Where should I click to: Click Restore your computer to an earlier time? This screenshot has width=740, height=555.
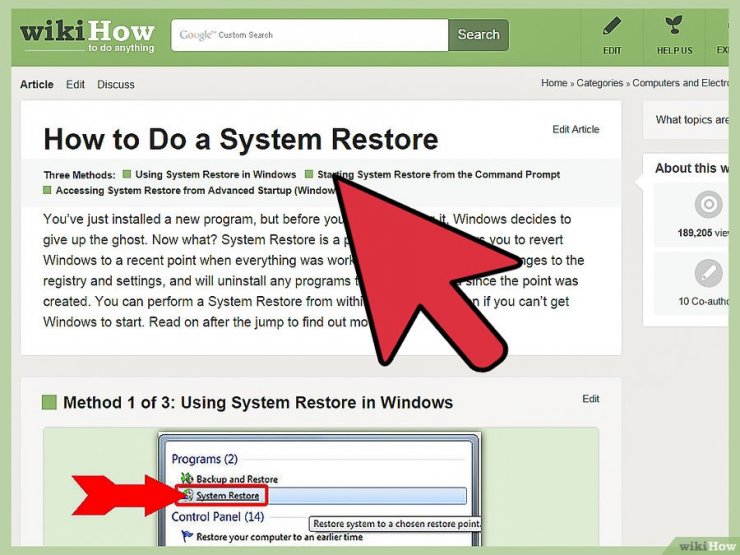coord(279,537)
